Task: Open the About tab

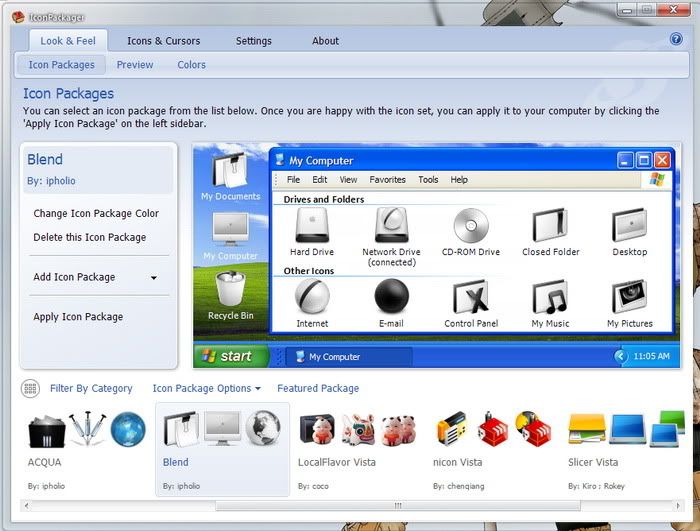Action: [325, 41]
